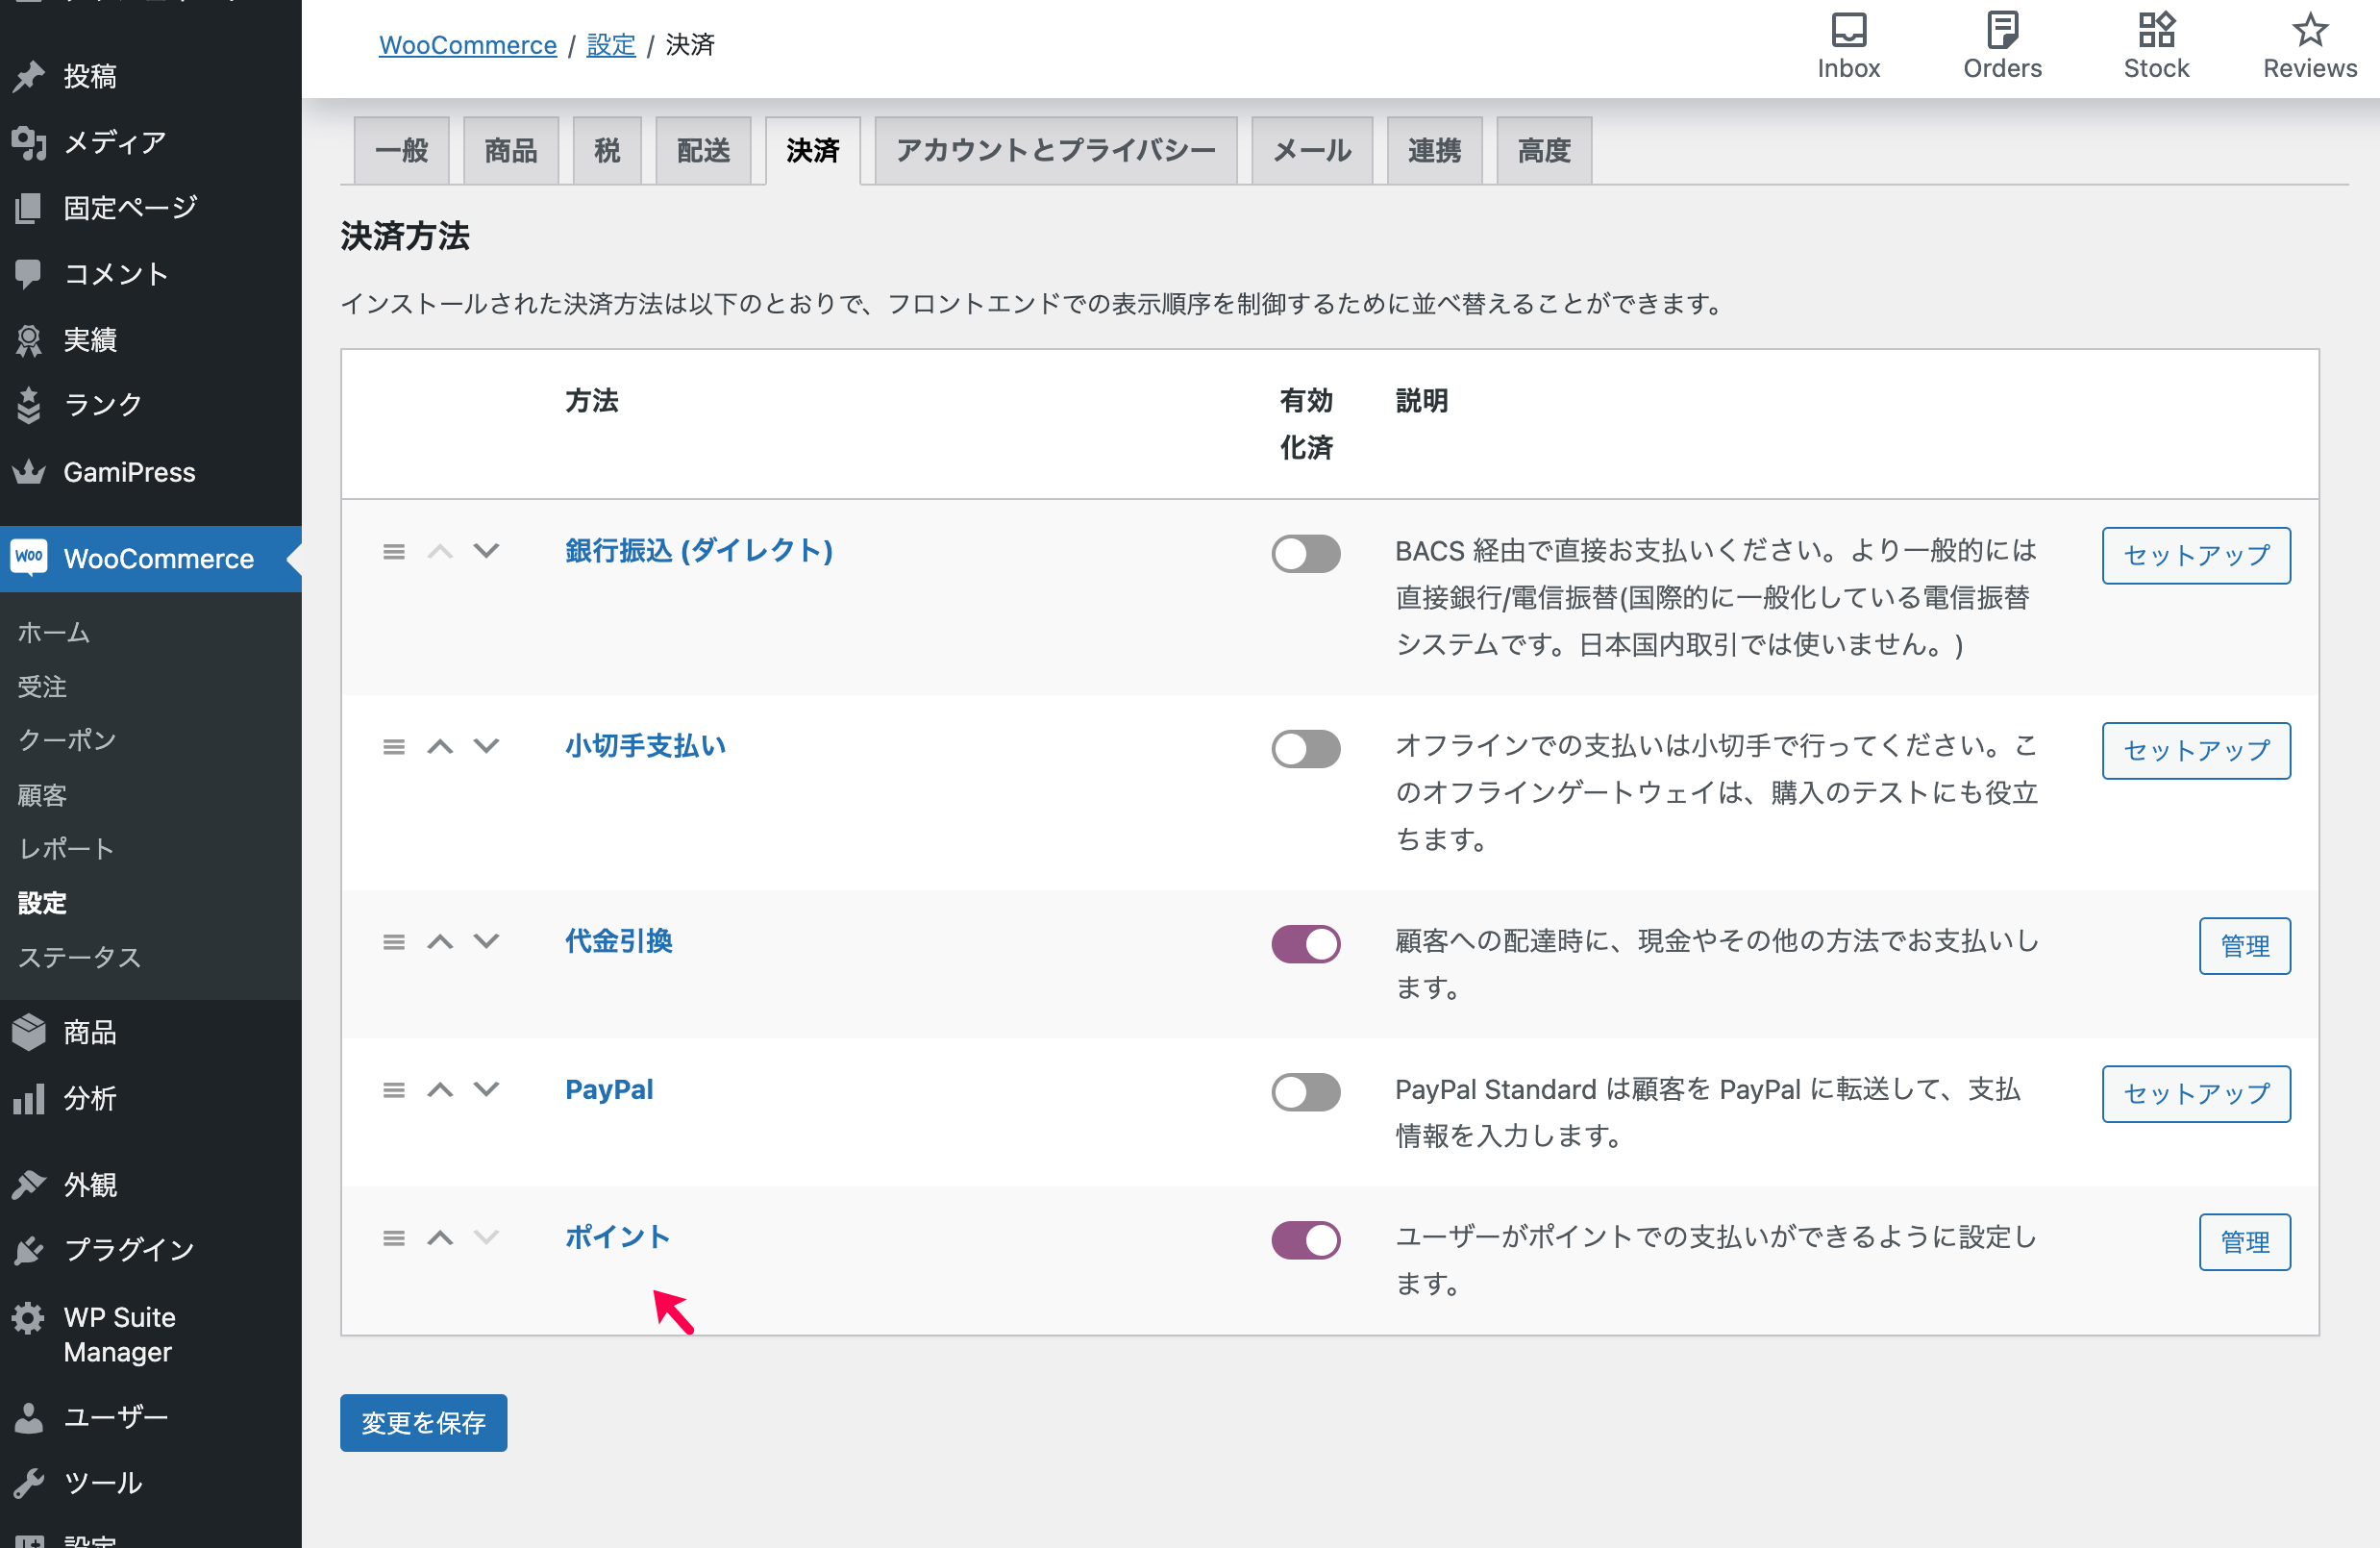The width and height of the screenshot is (2380, 1548).
Task: Switch to the メール settings tab
Action: [x=1312, y=151]
